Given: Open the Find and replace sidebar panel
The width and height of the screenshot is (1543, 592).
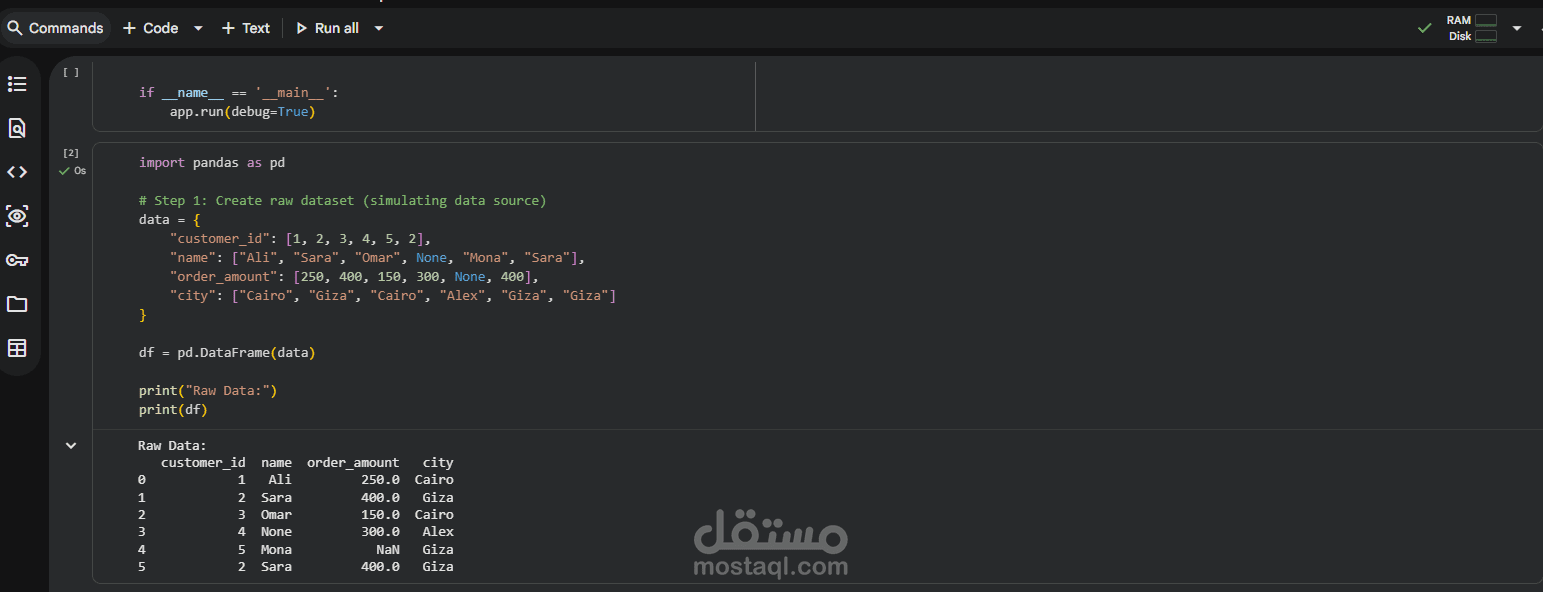Looking at the screenshot, I should coord(18,128).
